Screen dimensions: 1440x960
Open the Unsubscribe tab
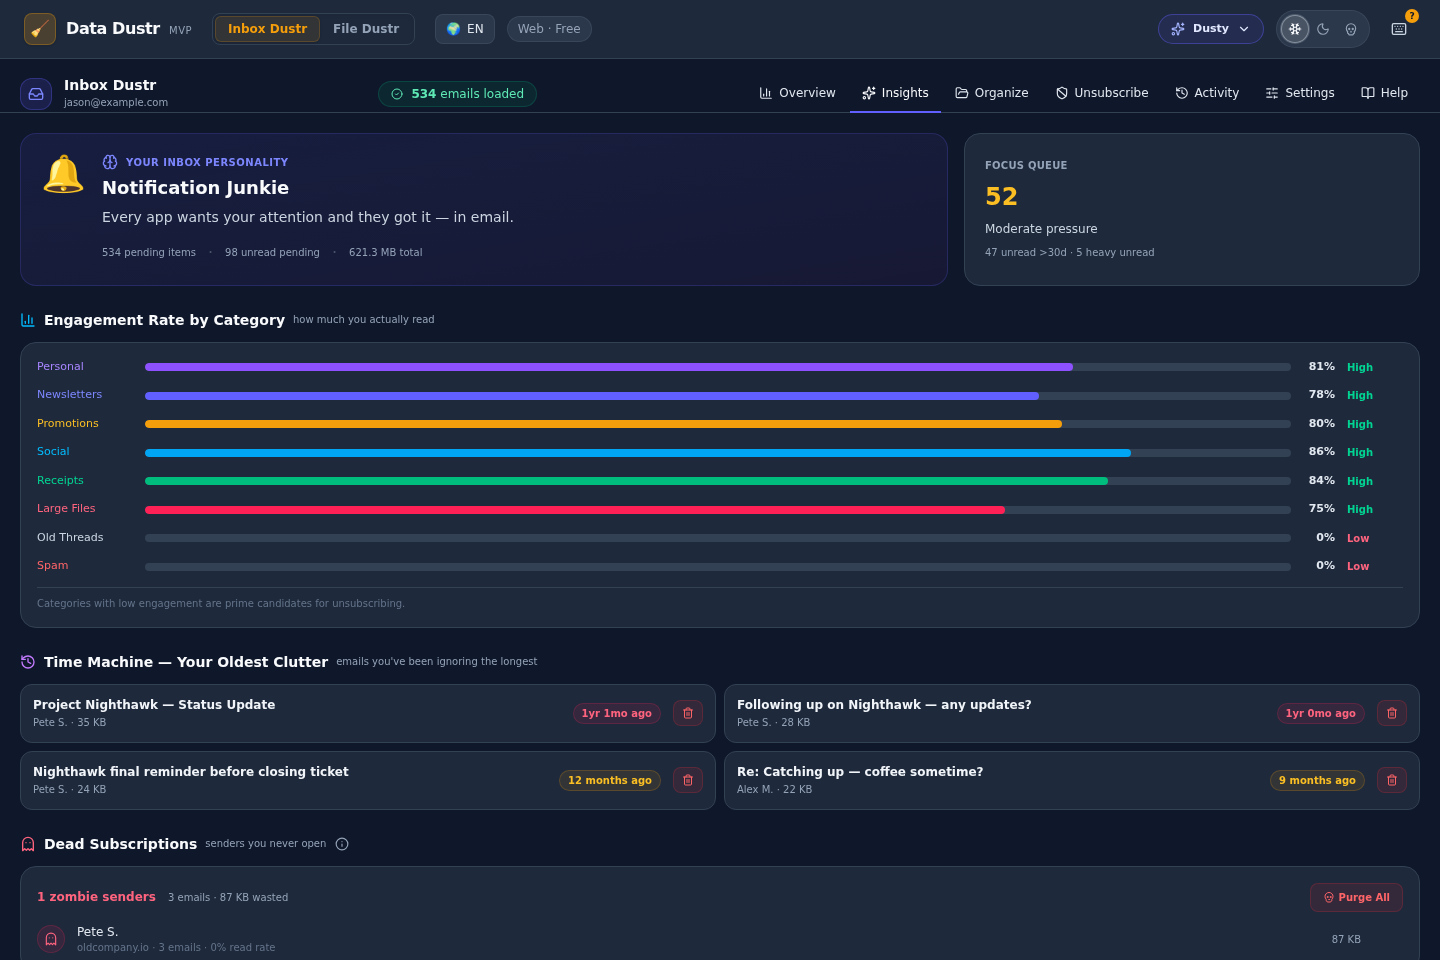tap(1102, 93)
